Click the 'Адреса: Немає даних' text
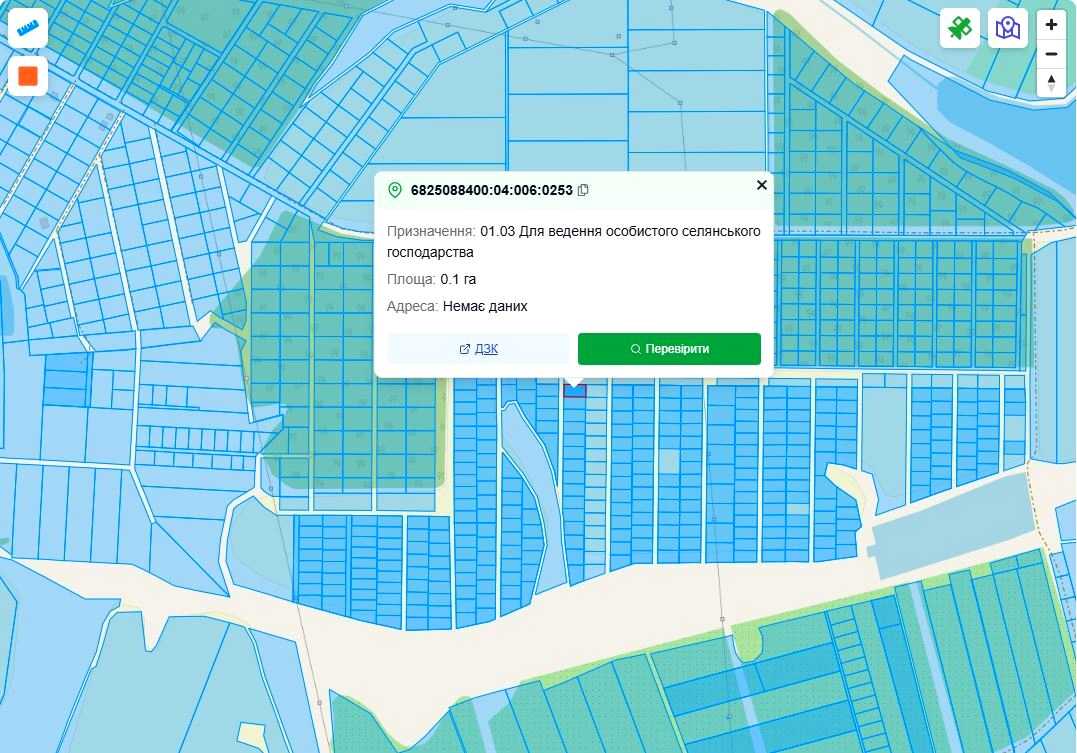1077x753 pixels. point(457,306)
